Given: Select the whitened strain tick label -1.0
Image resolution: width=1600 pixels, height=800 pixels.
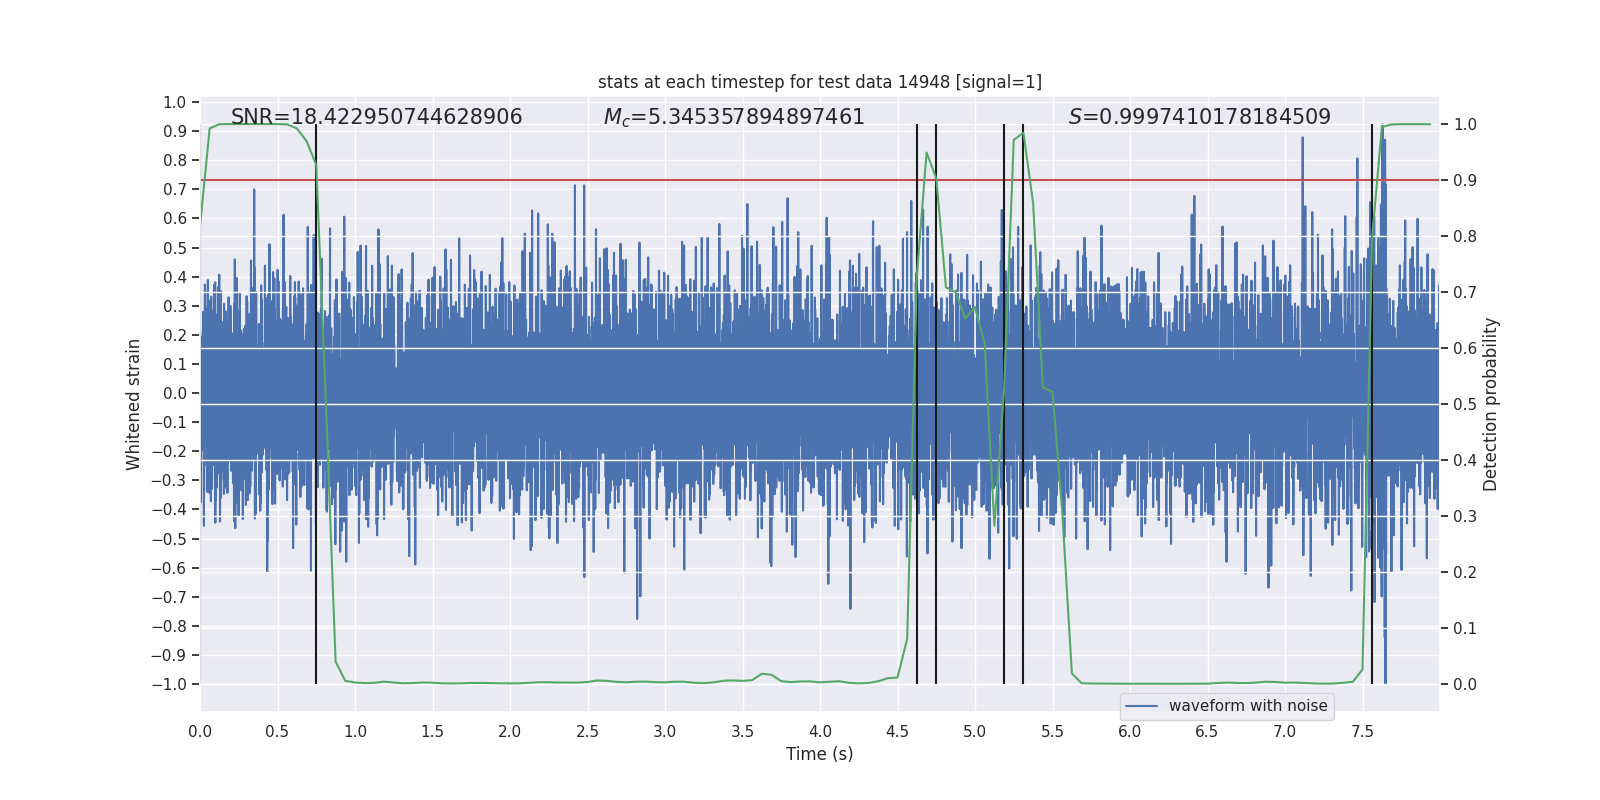Looking at the screenshot, I should (169, 685).
